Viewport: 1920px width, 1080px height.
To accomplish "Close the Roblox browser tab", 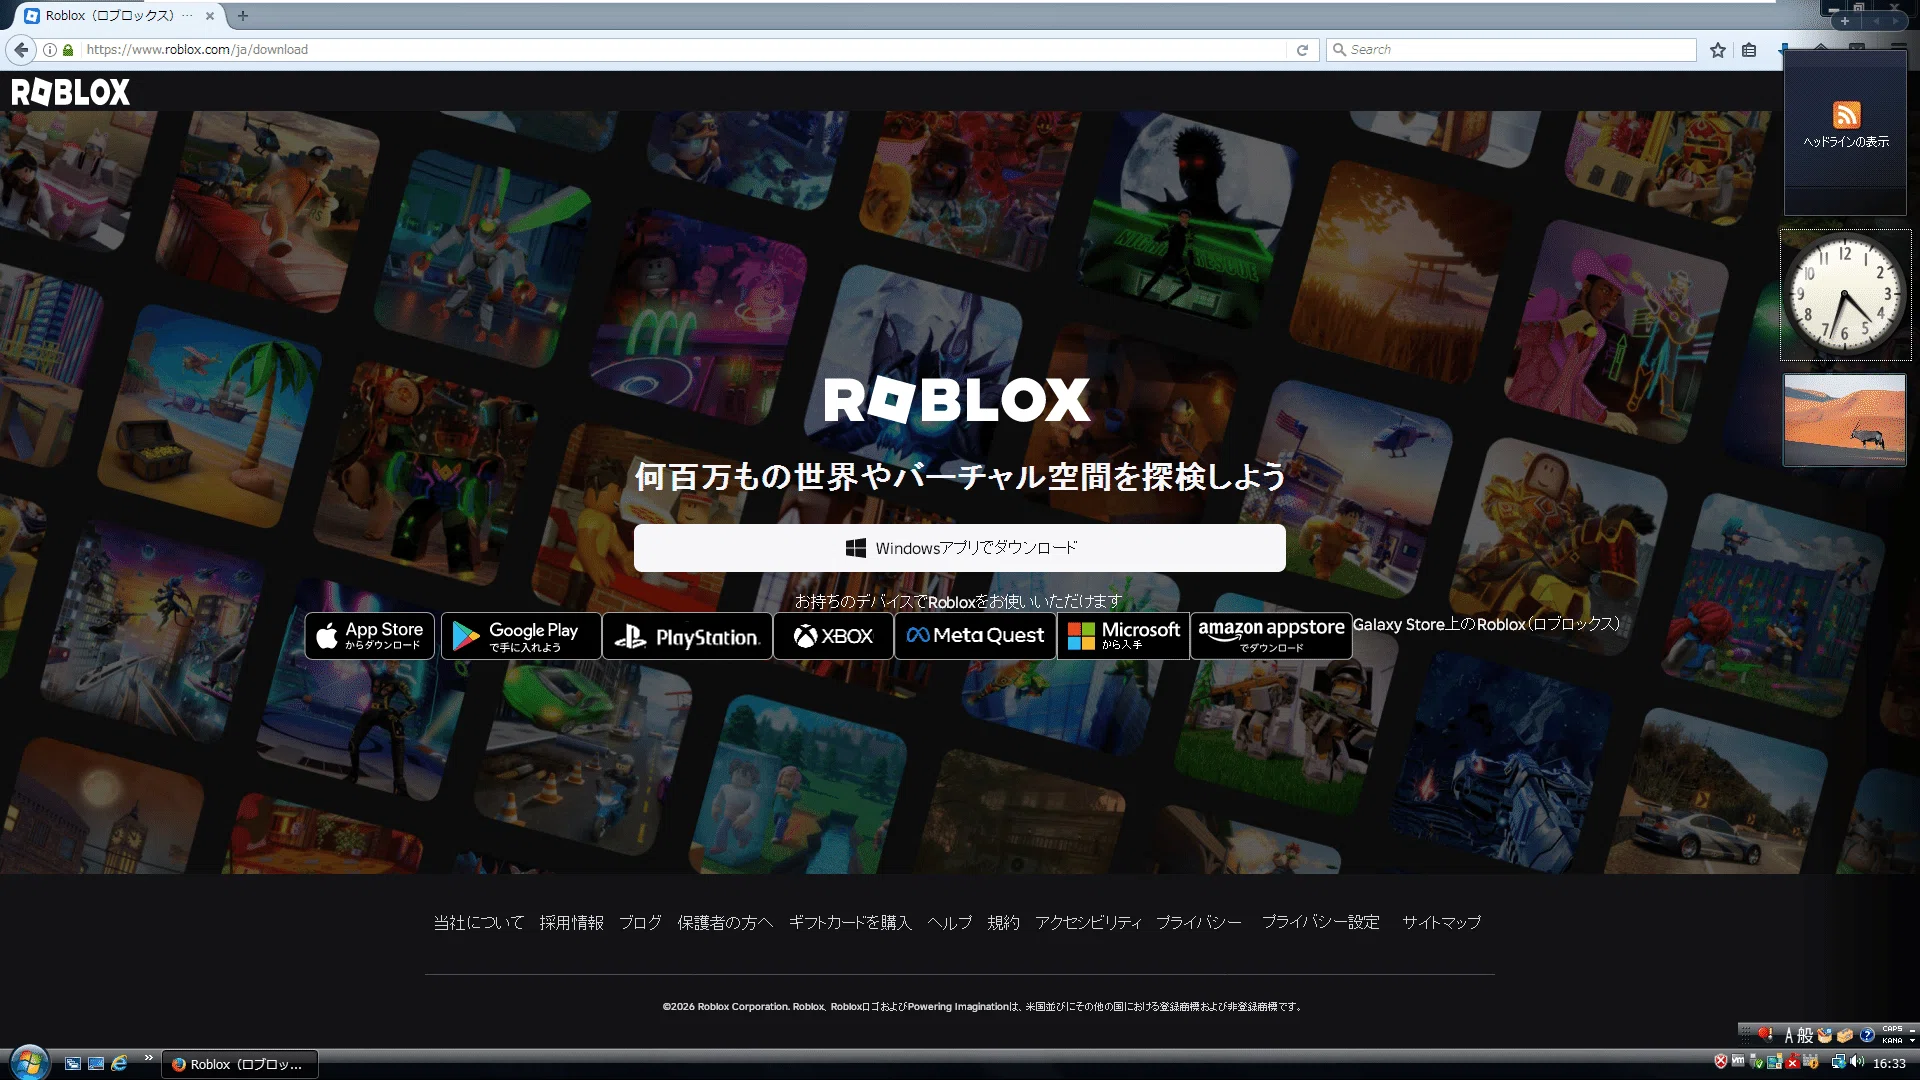I will [x=210, y=16].
